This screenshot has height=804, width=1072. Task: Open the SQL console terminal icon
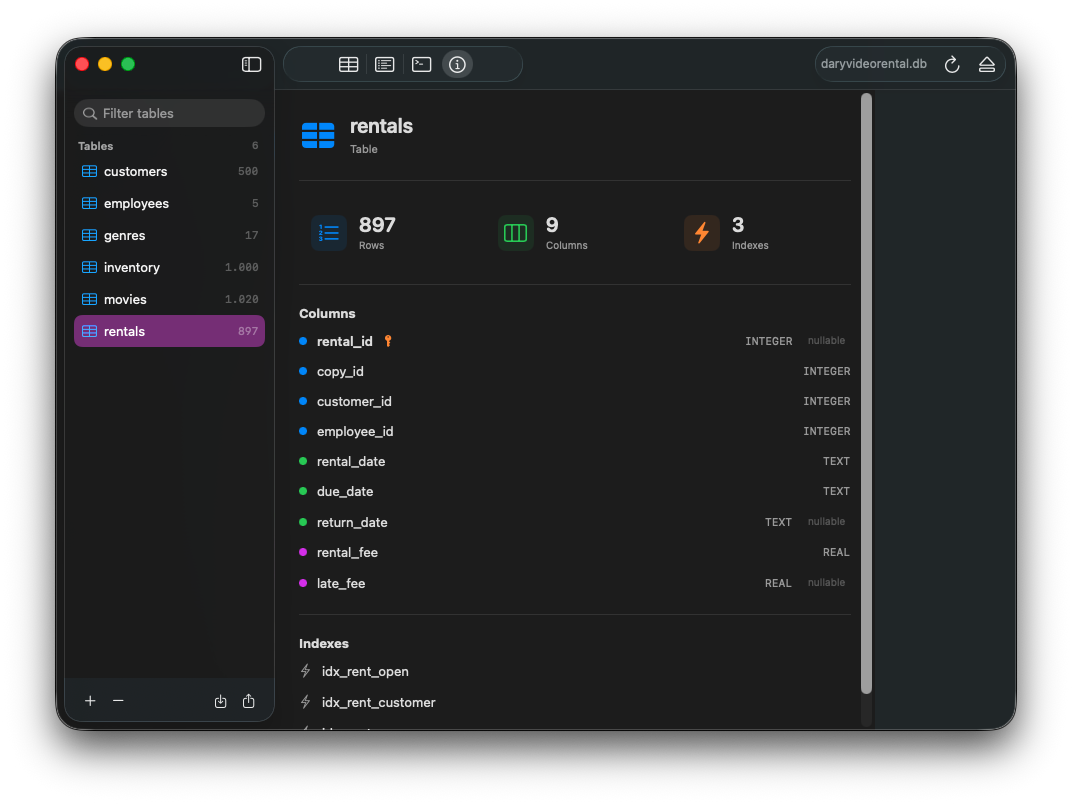[x=422, y=64]
